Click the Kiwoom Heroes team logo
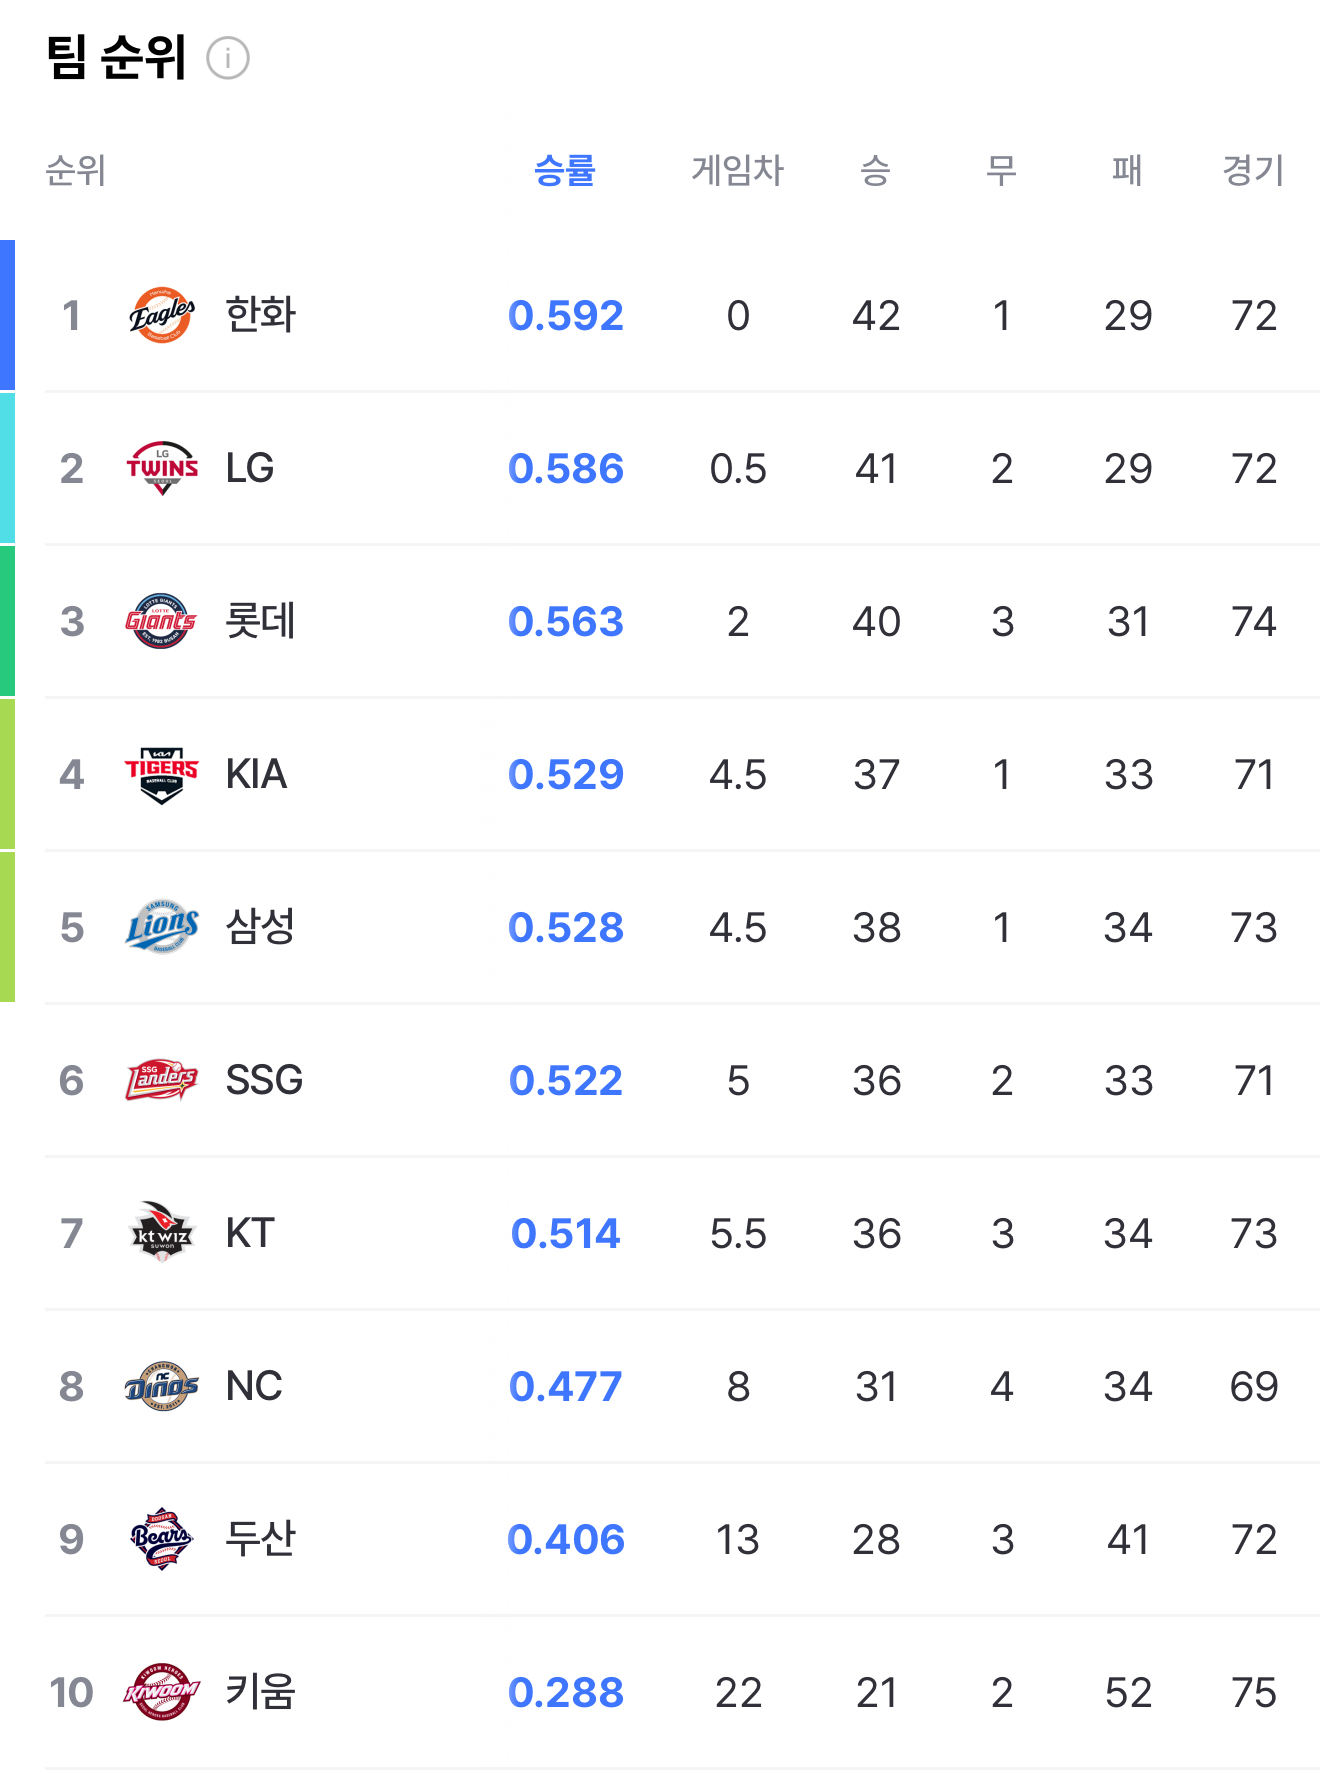The width and height of the screenshot is (1320, 1773). (162, 1692)
